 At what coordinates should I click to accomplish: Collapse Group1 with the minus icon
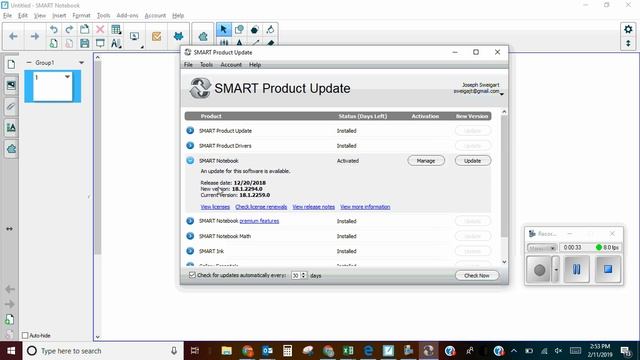29,62
